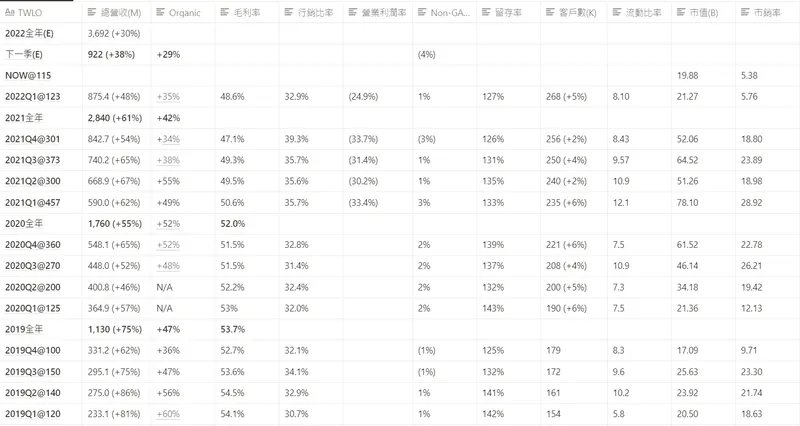Click the Aa title icon beside TWLO
Image resolution: width=800 pixels, height=426 pixels.
coord(11,12)
